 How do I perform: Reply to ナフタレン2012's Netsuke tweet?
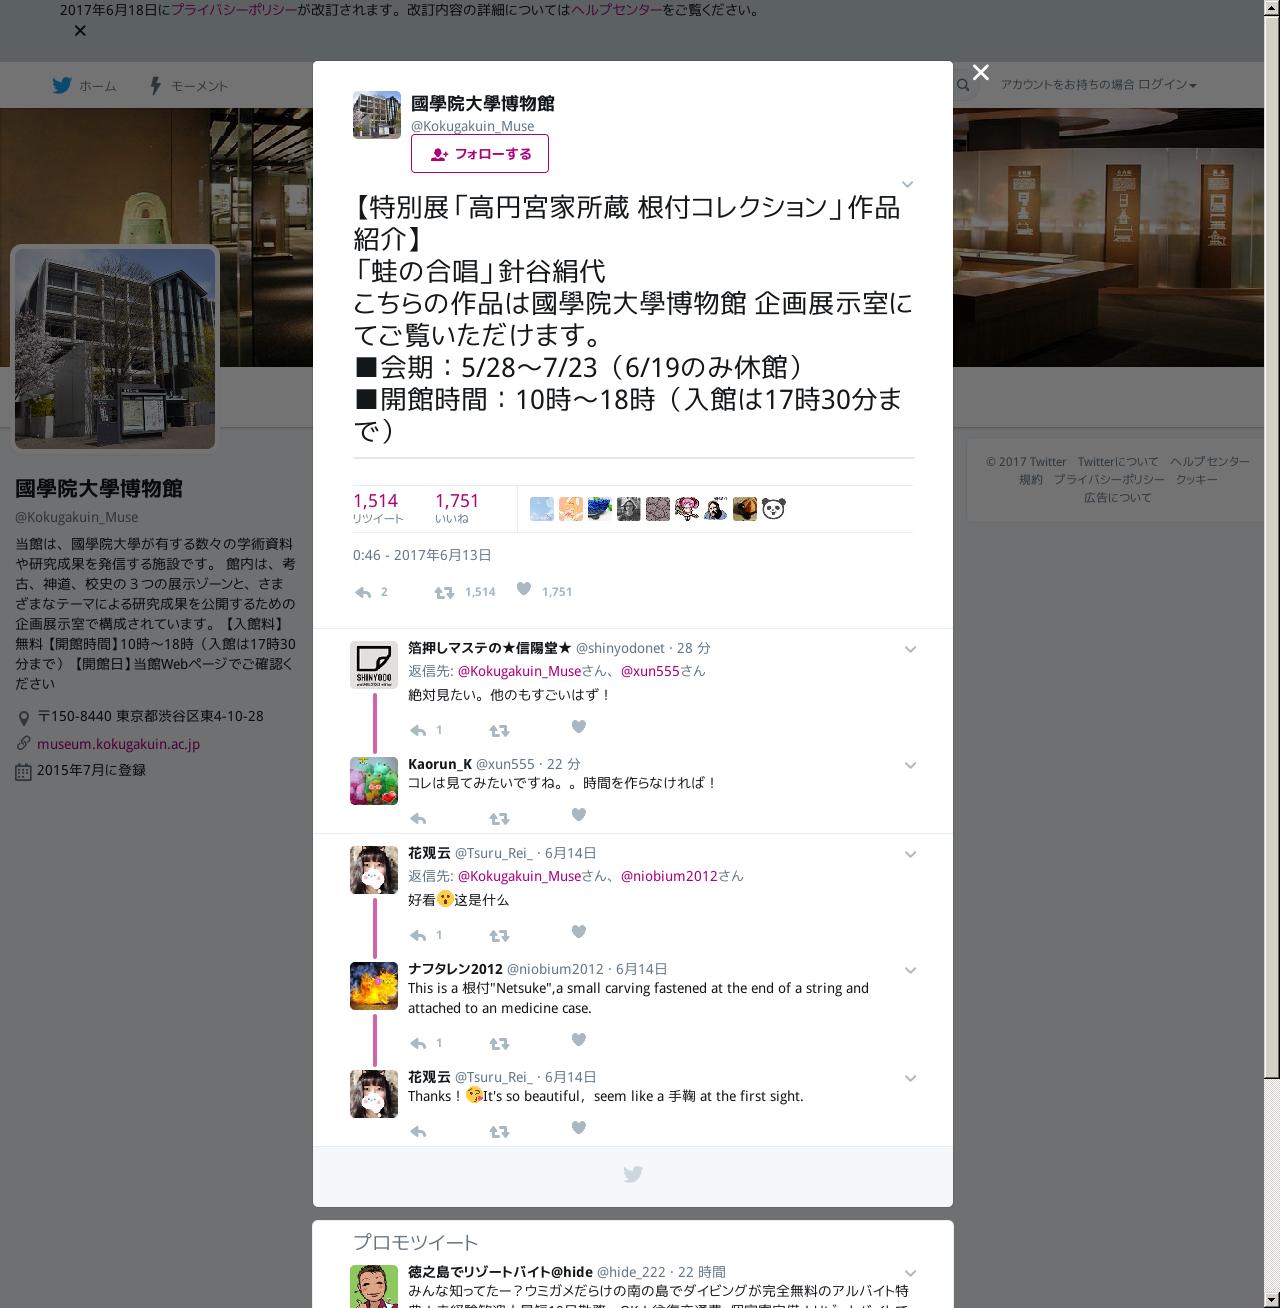418,1044
